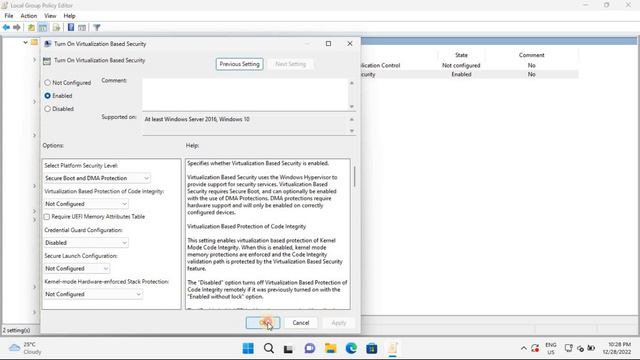This screenshot has height=360, width=640.
Task: Open the View menu
Action: tap(50, 16)
